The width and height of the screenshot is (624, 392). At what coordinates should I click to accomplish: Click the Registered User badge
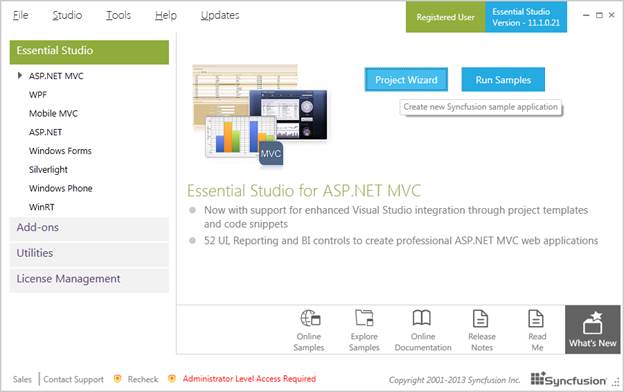[445, 17]
